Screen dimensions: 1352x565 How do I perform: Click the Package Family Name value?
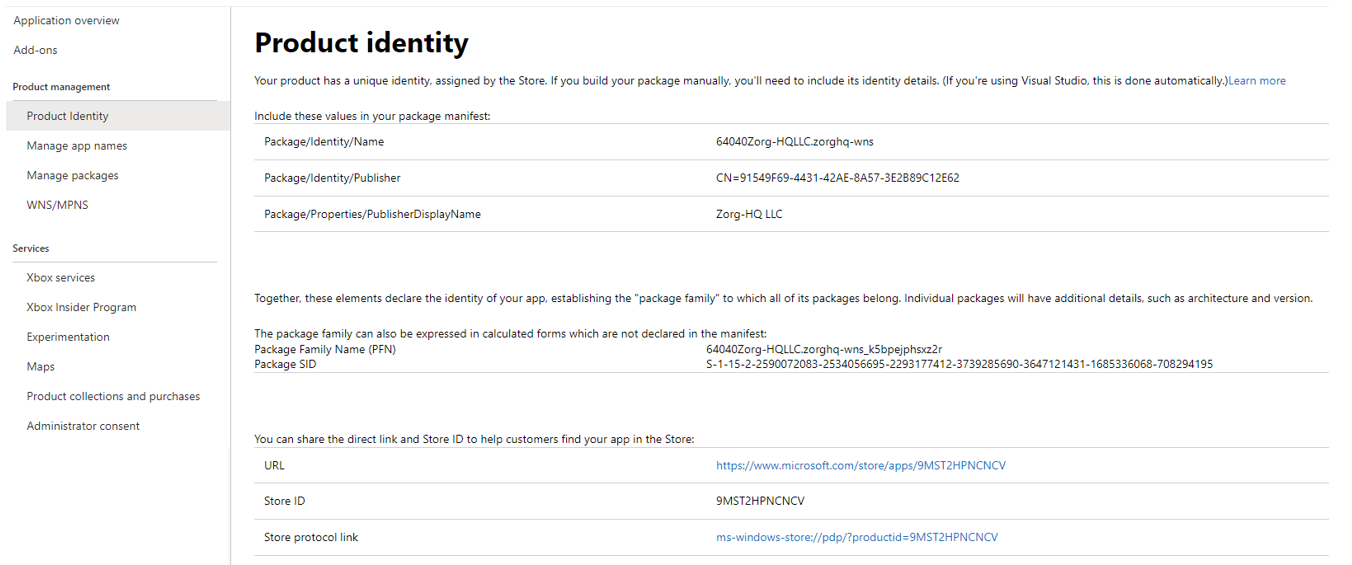tap(824, 350)
